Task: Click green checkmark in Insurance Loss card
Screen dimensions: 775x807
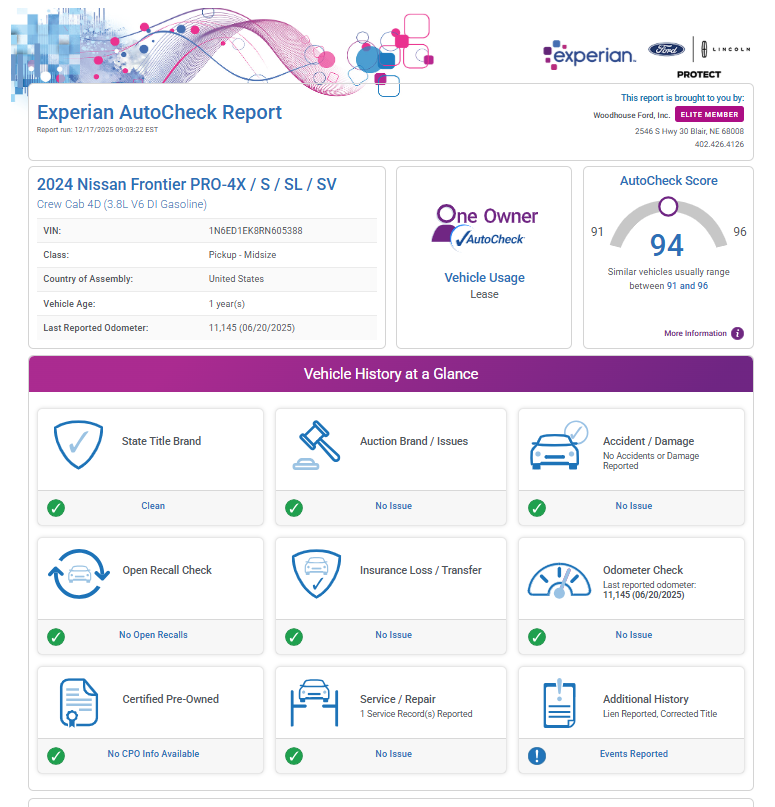Action: point(294,637)
